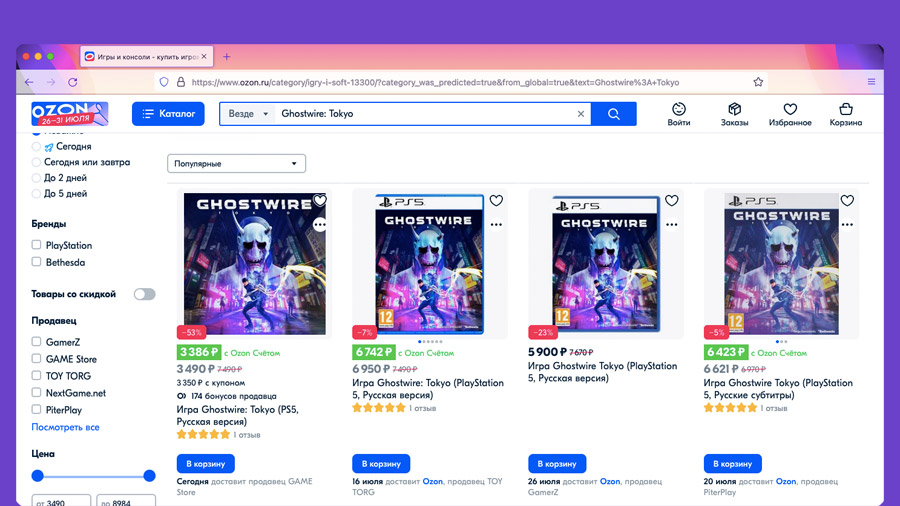The height and width of the screenshot is (506, 900).
Task: Check the GamerZ seller checkbox
Action: [x=36, y=342]
